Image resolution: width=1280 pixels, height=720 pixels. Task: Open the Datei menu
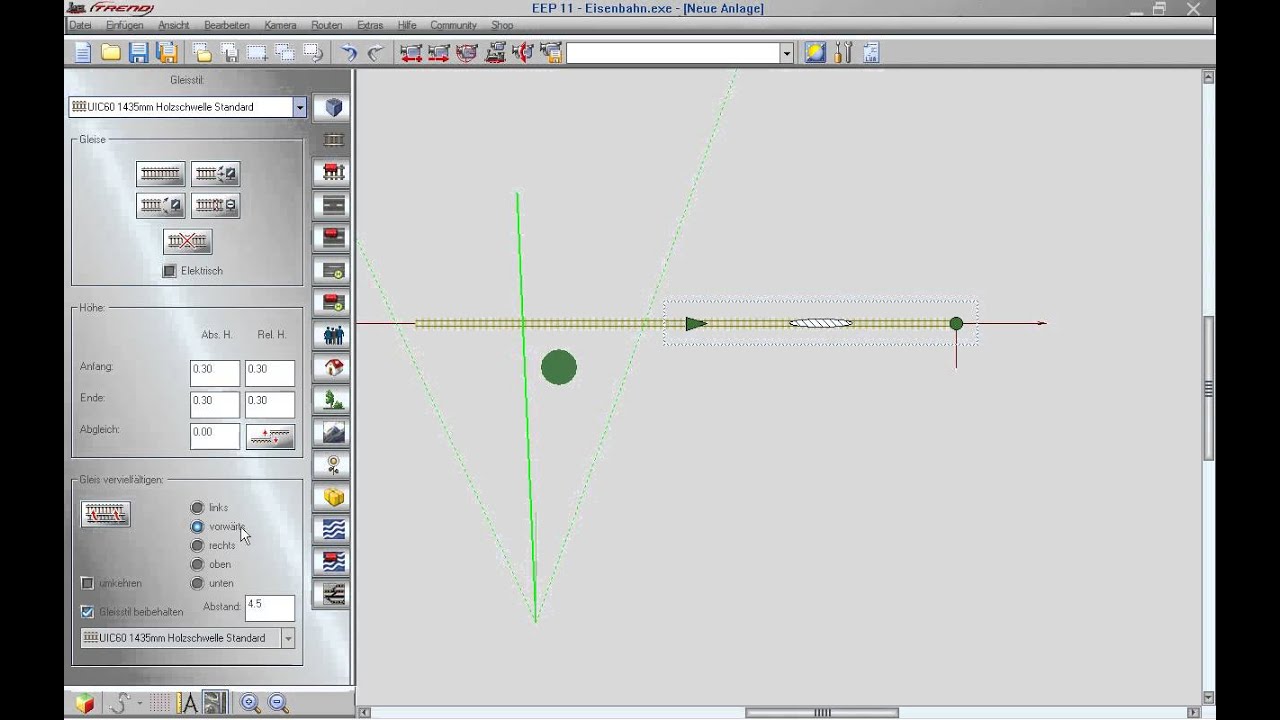pos(80,25)
